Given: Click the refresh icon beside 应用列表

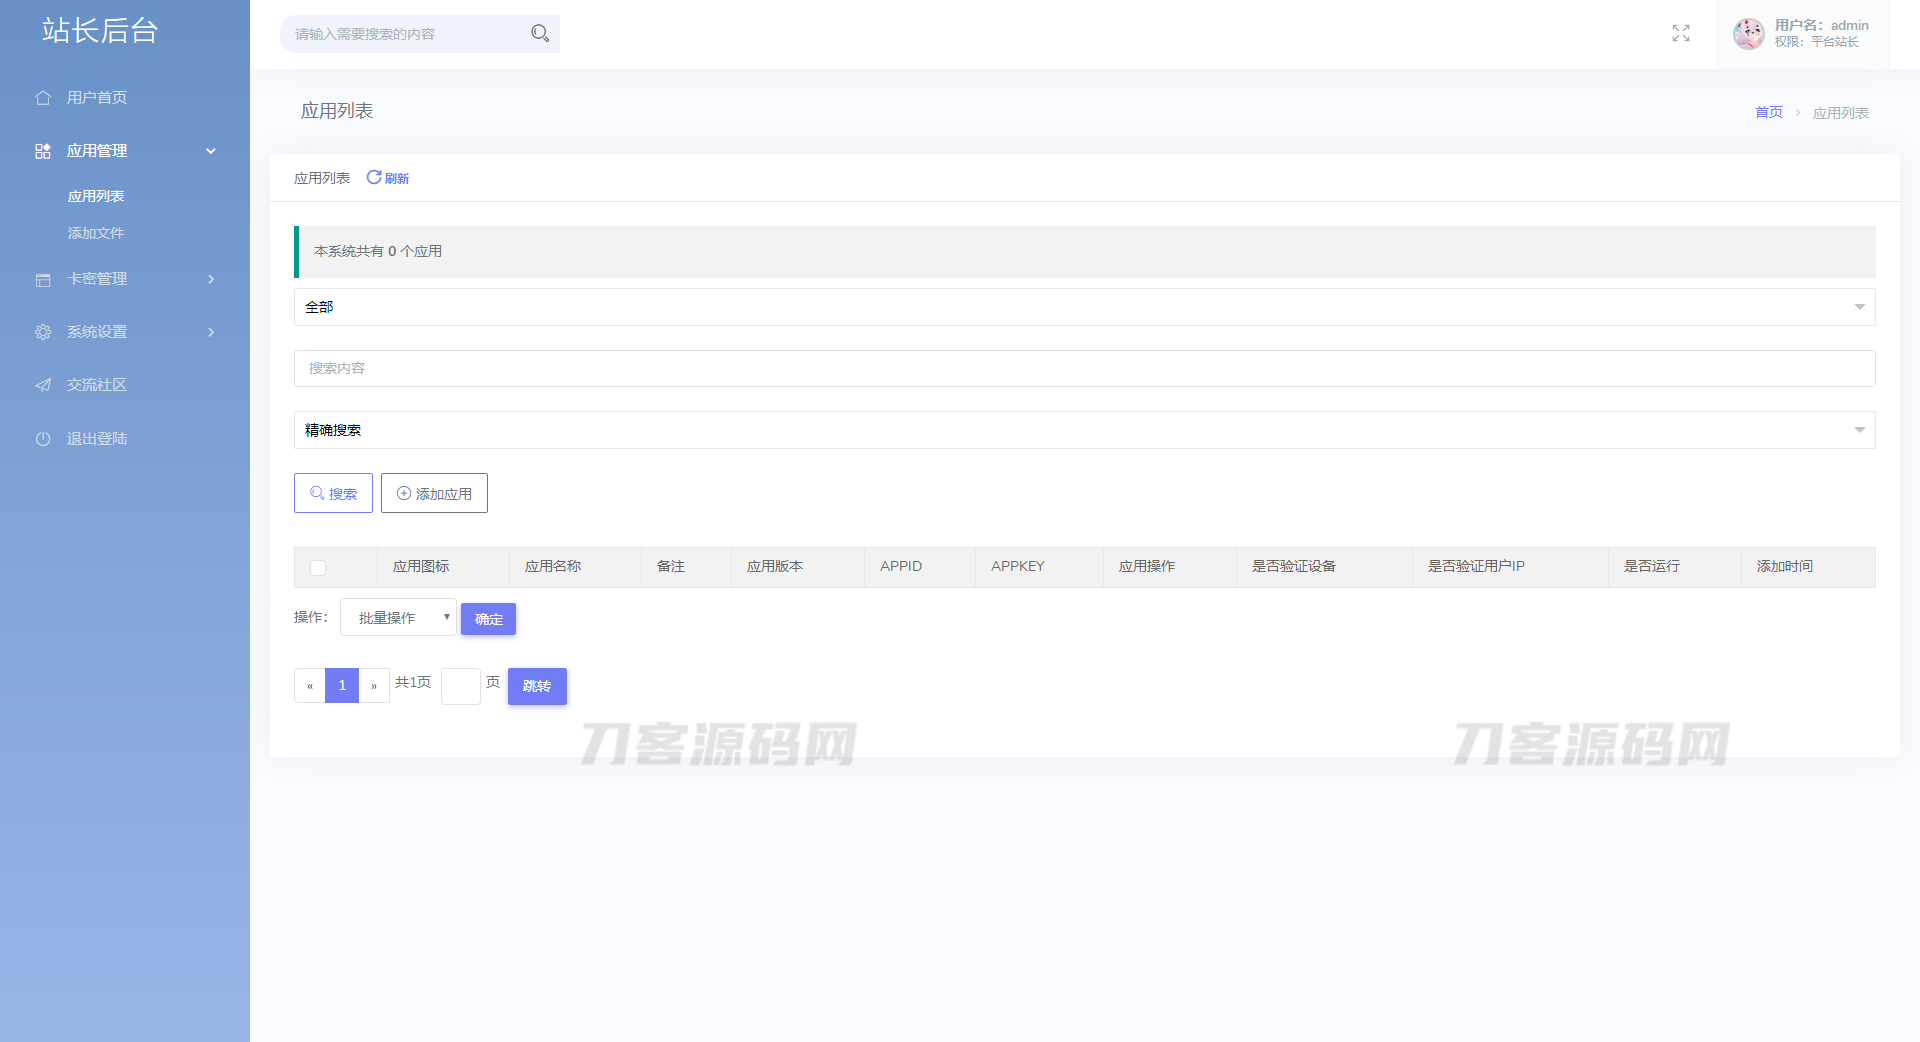Looking at the screenshot, I should (x=374, y=177).
